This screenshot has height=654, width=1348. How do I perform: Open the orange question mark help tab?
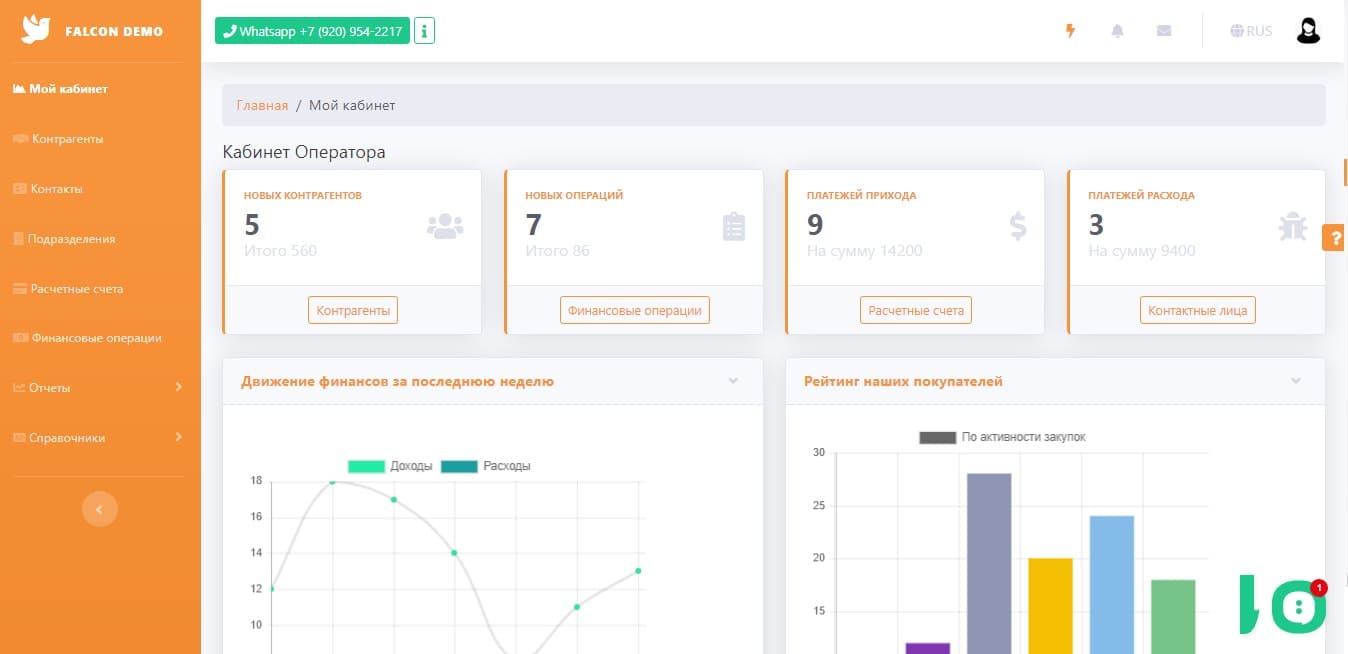(x=1336, y=238)
